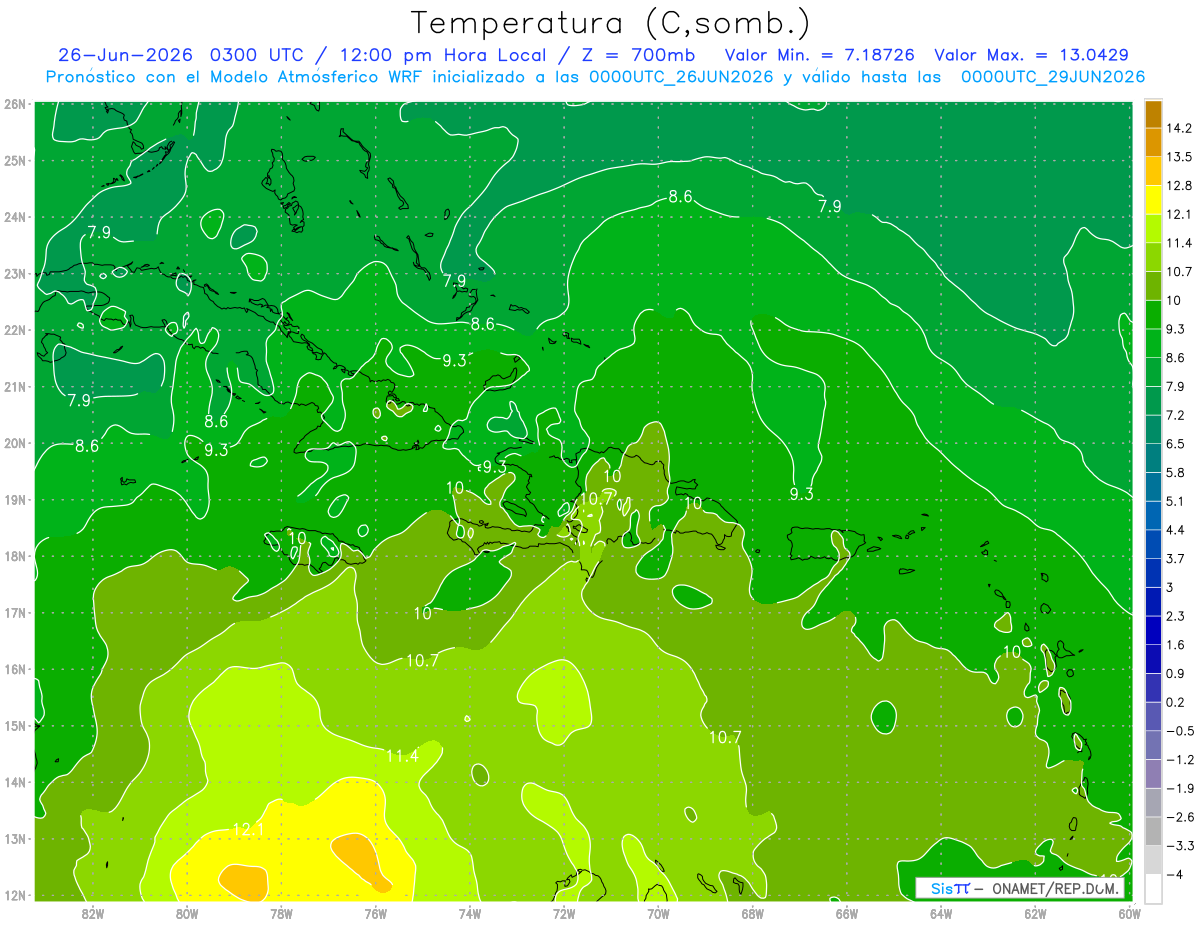Click 'Valor Max. = 13.0429' text
This screenshot has width=1200, height=927.
(1032, 55)
